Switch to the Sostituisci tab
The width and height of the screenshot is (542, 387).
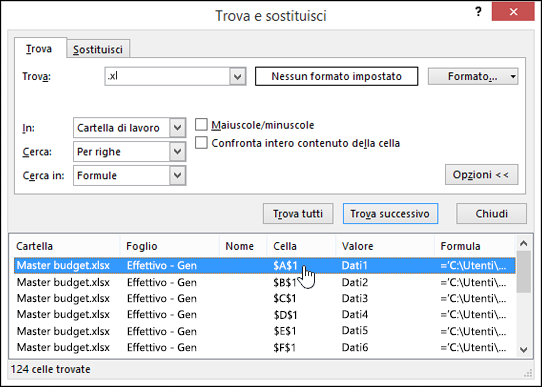tap(98, 49)
